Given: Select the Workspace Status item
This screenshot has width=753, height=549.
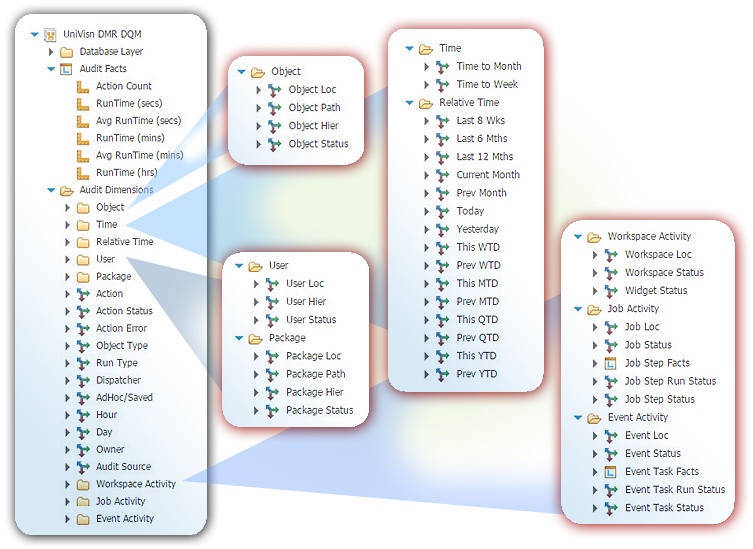Looking at the screenshot, I should [x=664, y=273].
